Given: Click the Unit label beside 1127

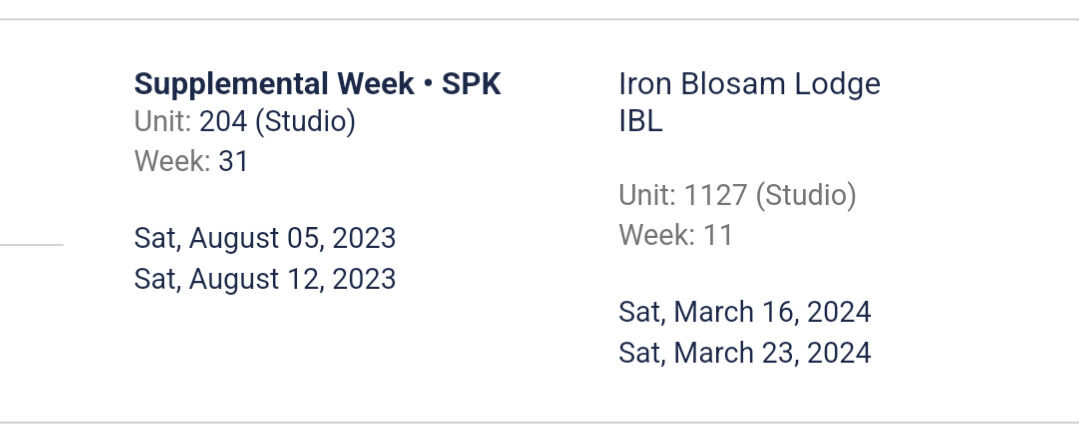Looking at the screenshot, I should [x=647, y=196].
